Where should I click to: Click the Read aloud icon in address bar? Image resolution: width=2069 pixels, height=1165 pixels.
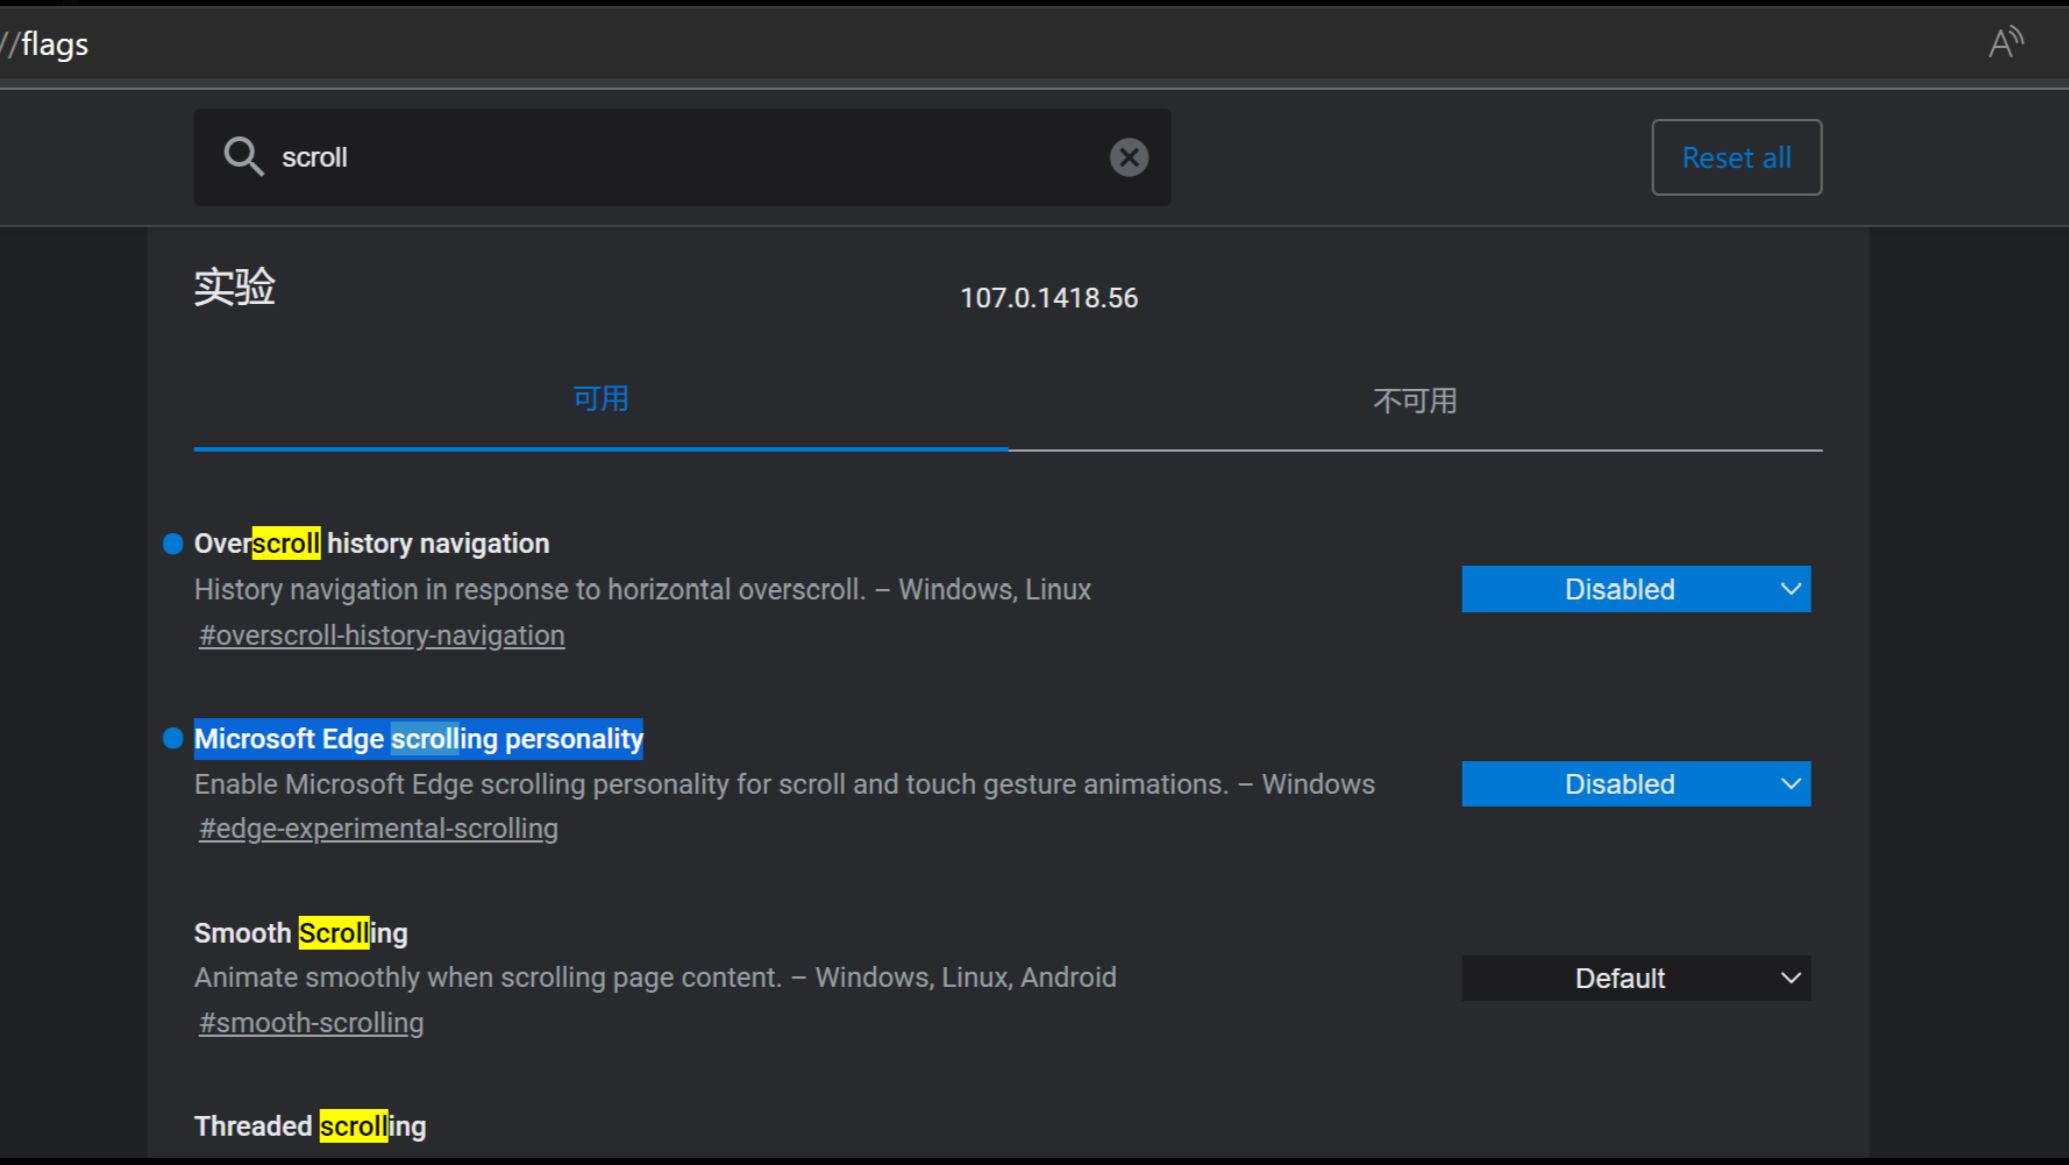2005,43
